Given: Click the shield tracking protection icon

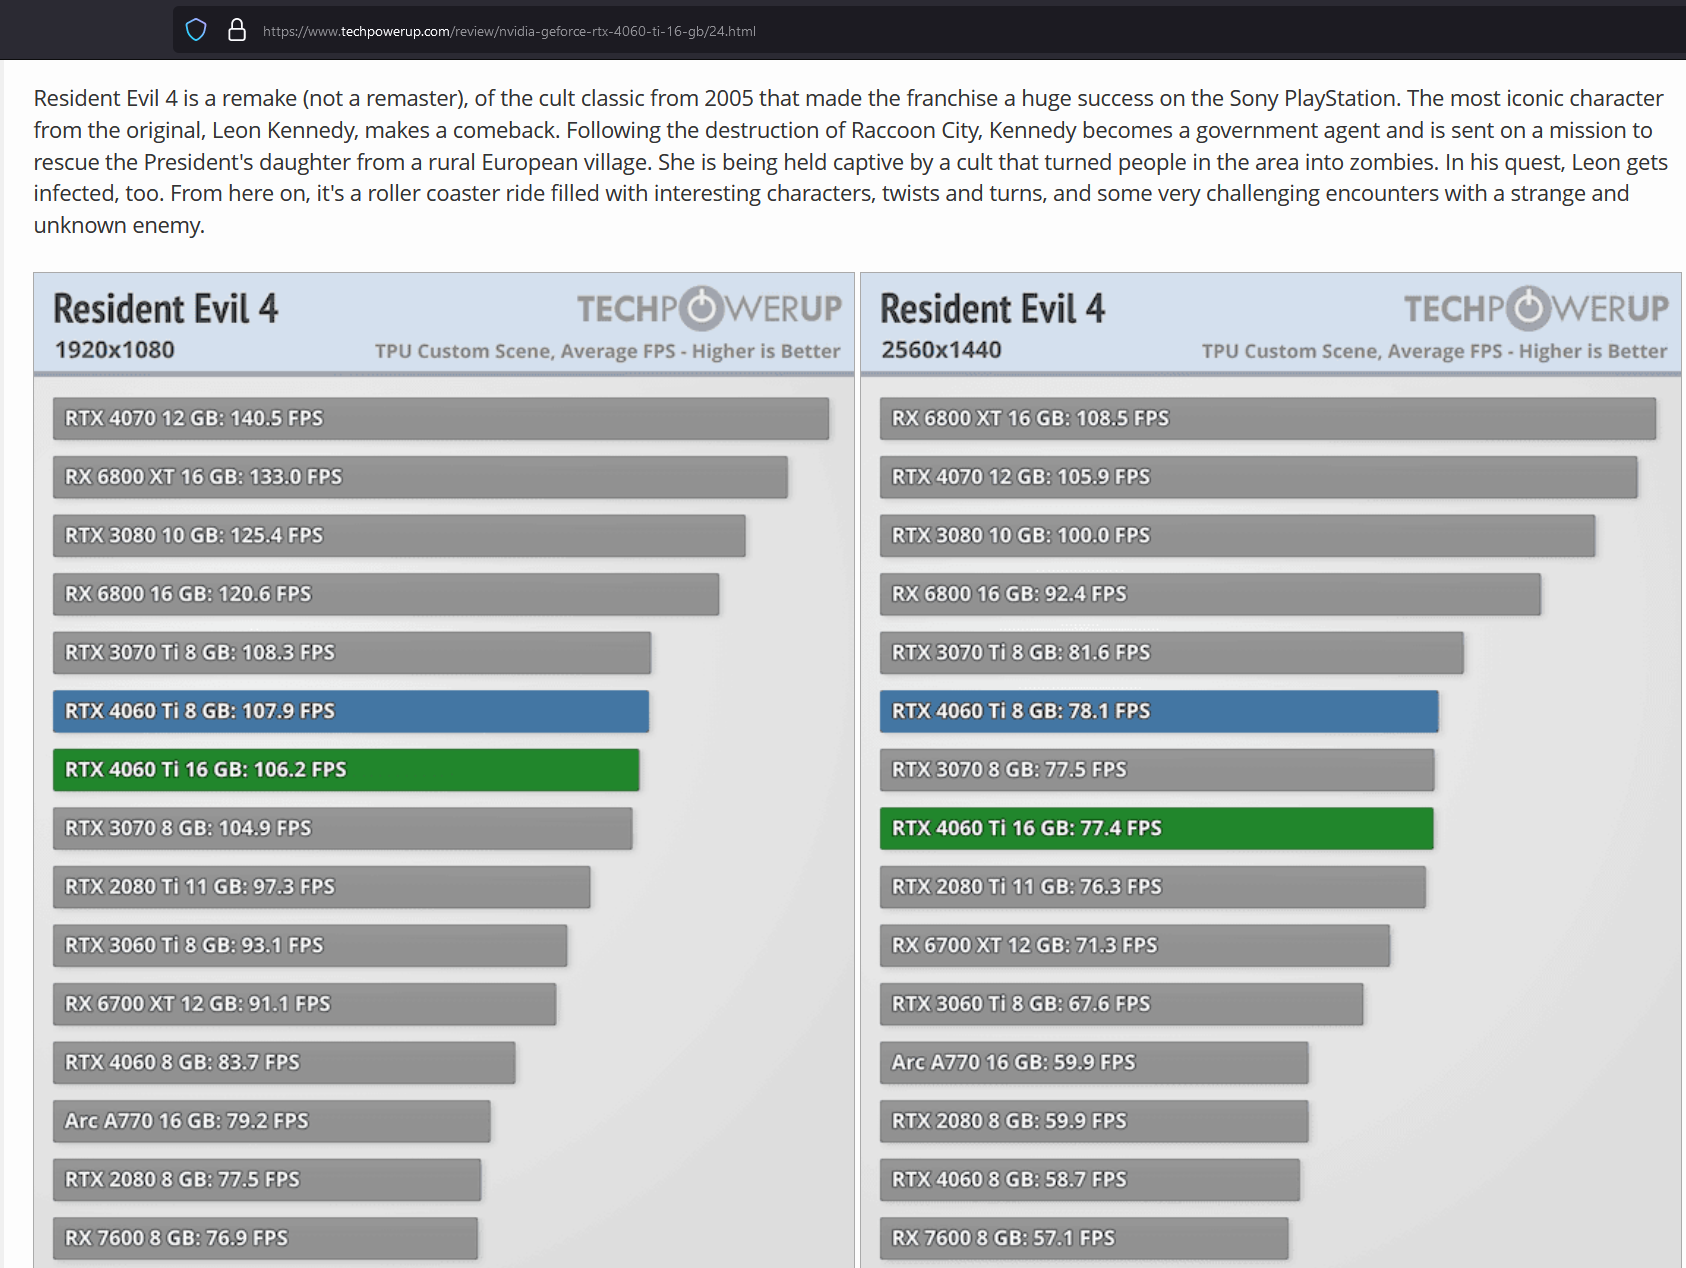Looking at the screenshot, I should pyautogui.click(x=196, y=30).
